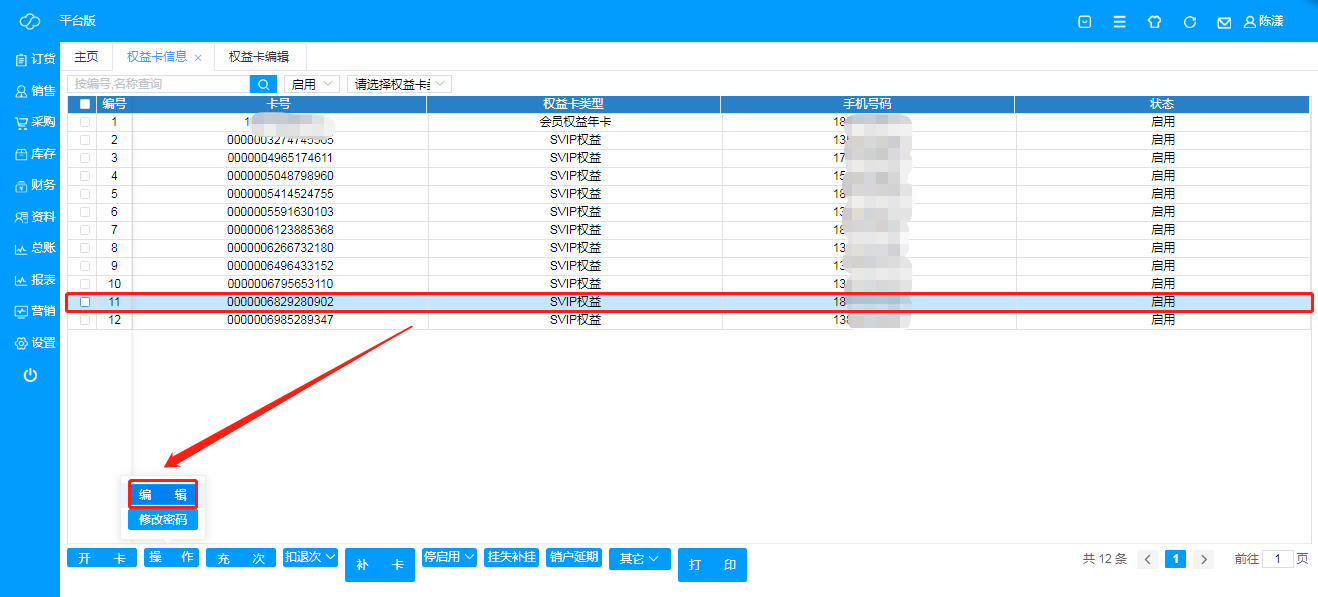The image size is (1318, 597).
Task: Check the checkbox for row 11
Action: click(x=85, y=302)
